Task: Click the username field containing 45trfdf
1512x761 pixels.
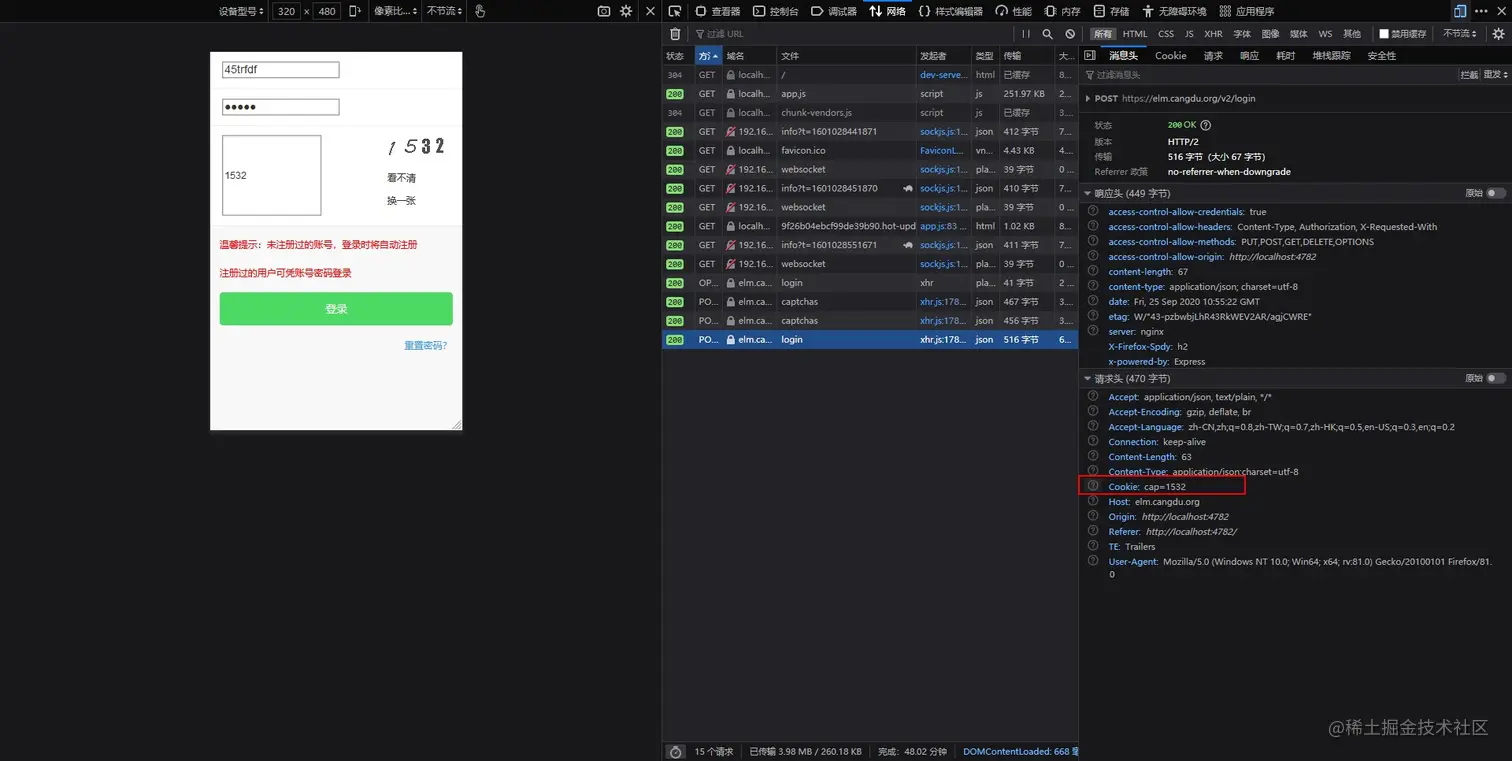Action: pyautogui.click(x=281, y=70)
